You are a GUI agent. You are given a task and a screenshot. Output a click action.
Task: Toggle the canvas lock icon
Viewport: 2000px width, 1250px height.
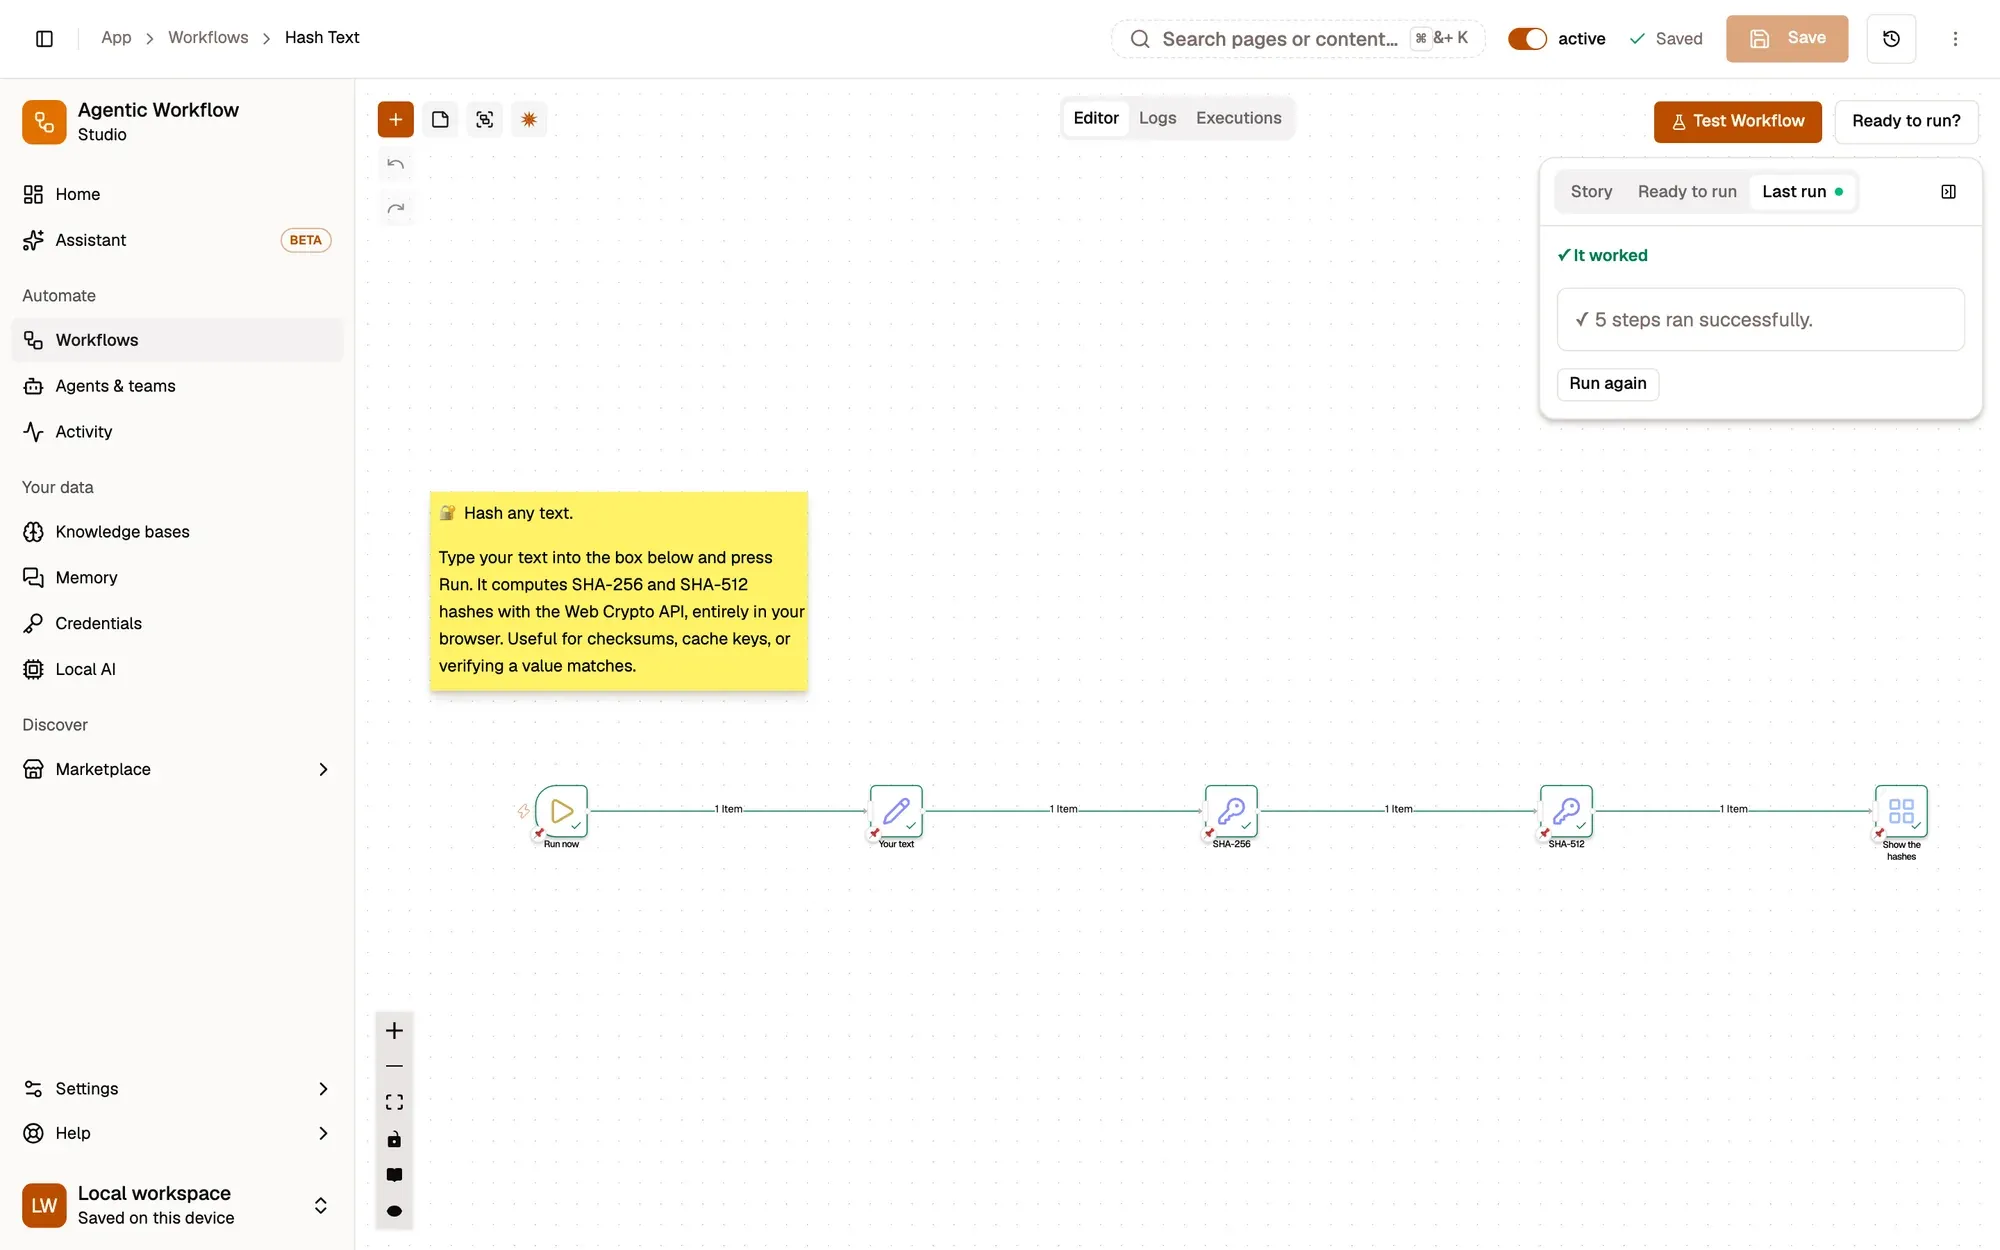[x=394, y=1139]
